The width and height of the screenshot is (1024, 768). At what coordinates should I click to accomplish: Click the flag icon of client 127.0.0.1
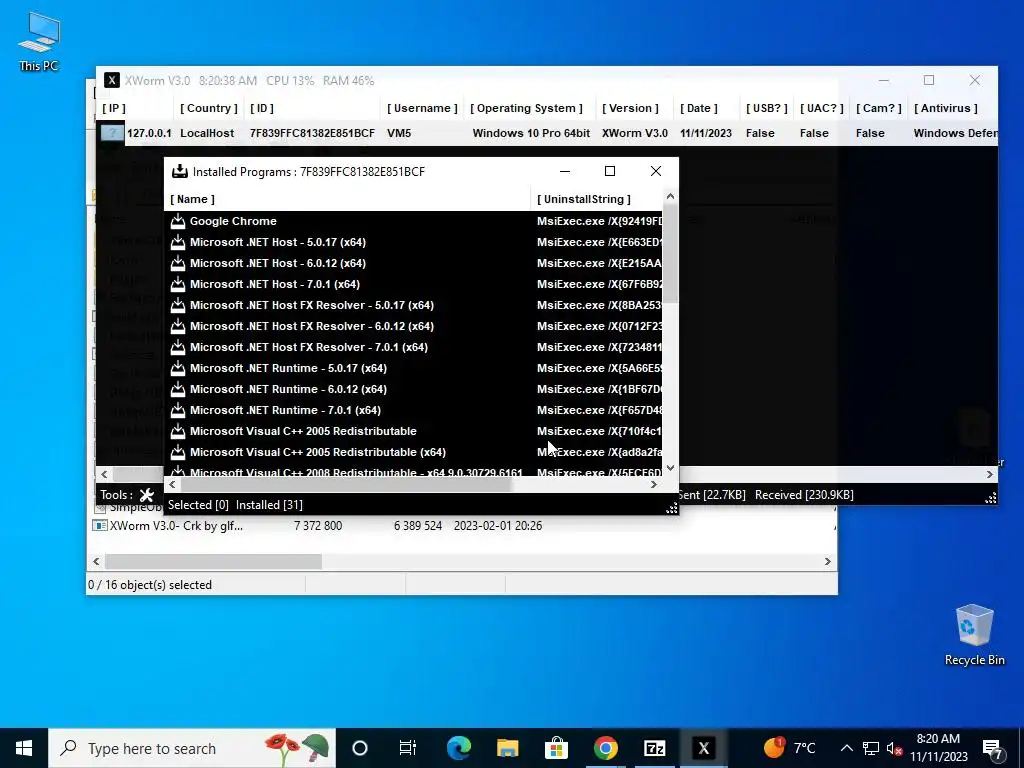click(112, 133)
